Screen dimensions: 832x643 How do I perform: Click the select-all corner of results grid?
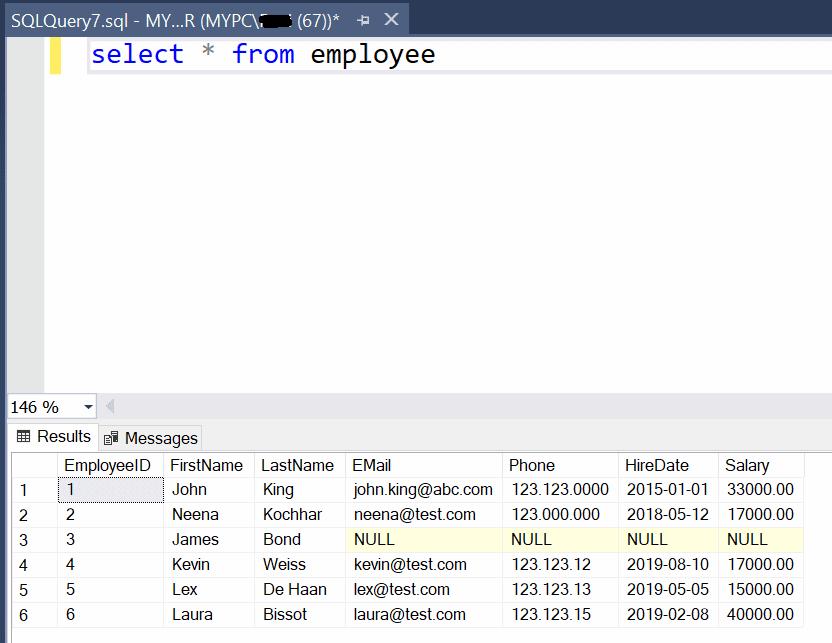34,465
